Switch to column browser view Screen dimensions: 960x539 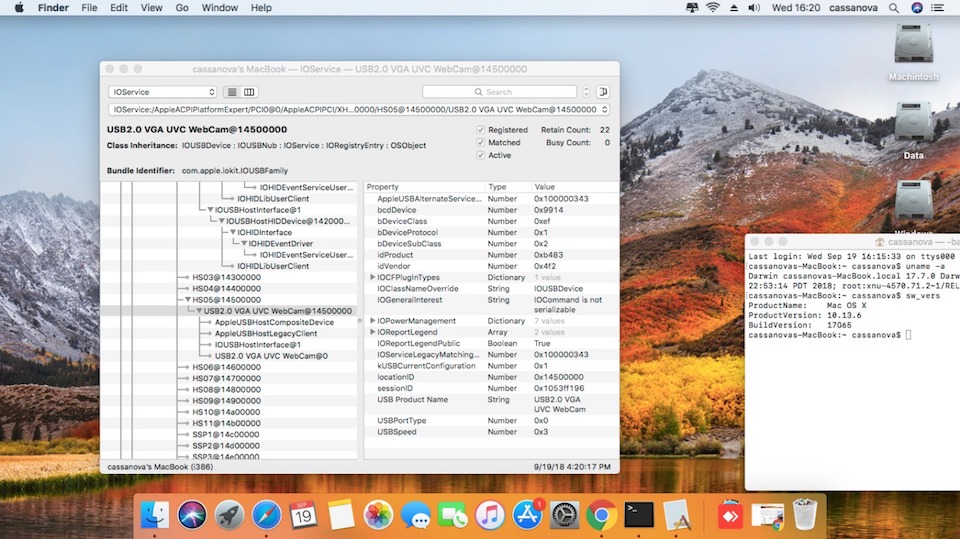[x=249, y=92]
